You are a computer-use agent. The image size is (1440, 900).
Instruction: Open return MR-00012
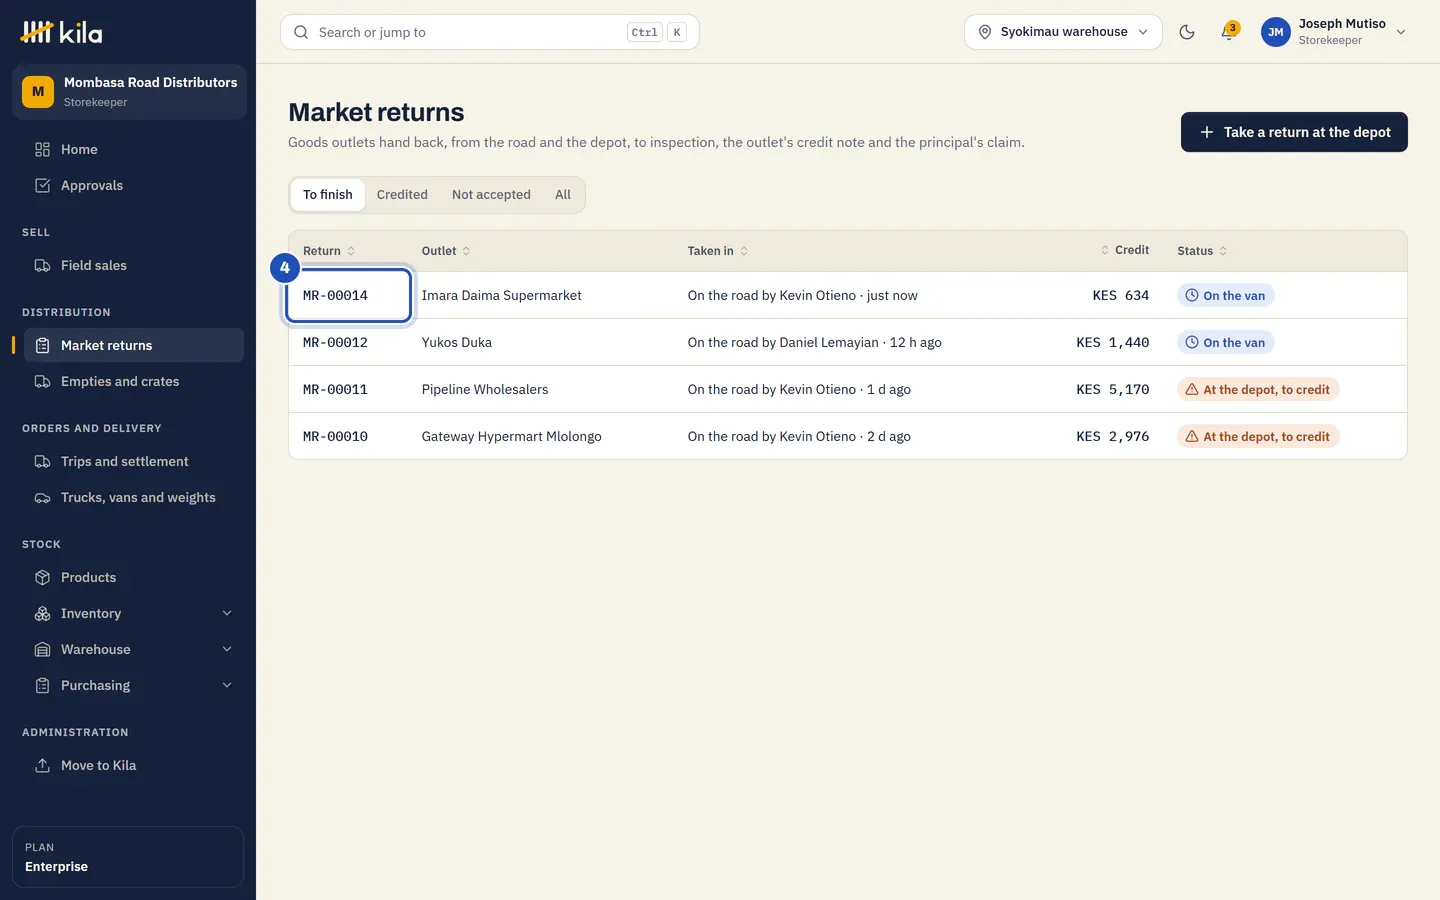click(335, 342)
